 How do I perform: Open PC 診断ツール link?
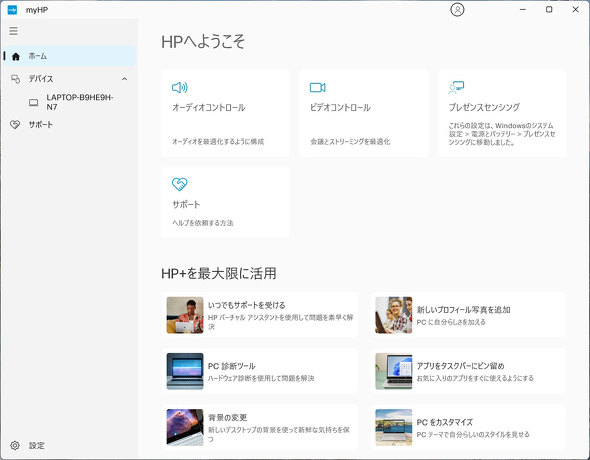point(260,371)
